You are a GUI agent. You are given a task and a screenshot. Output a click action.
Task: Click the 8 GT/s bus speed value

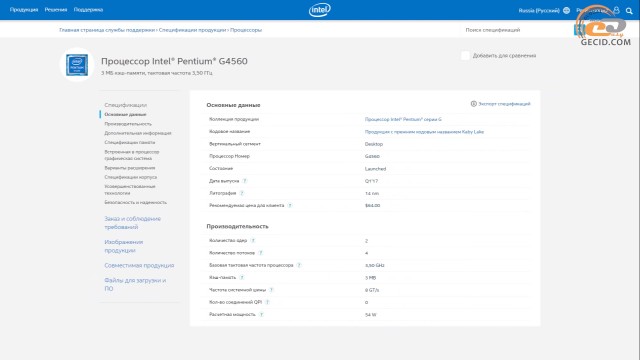click(372, 290)
